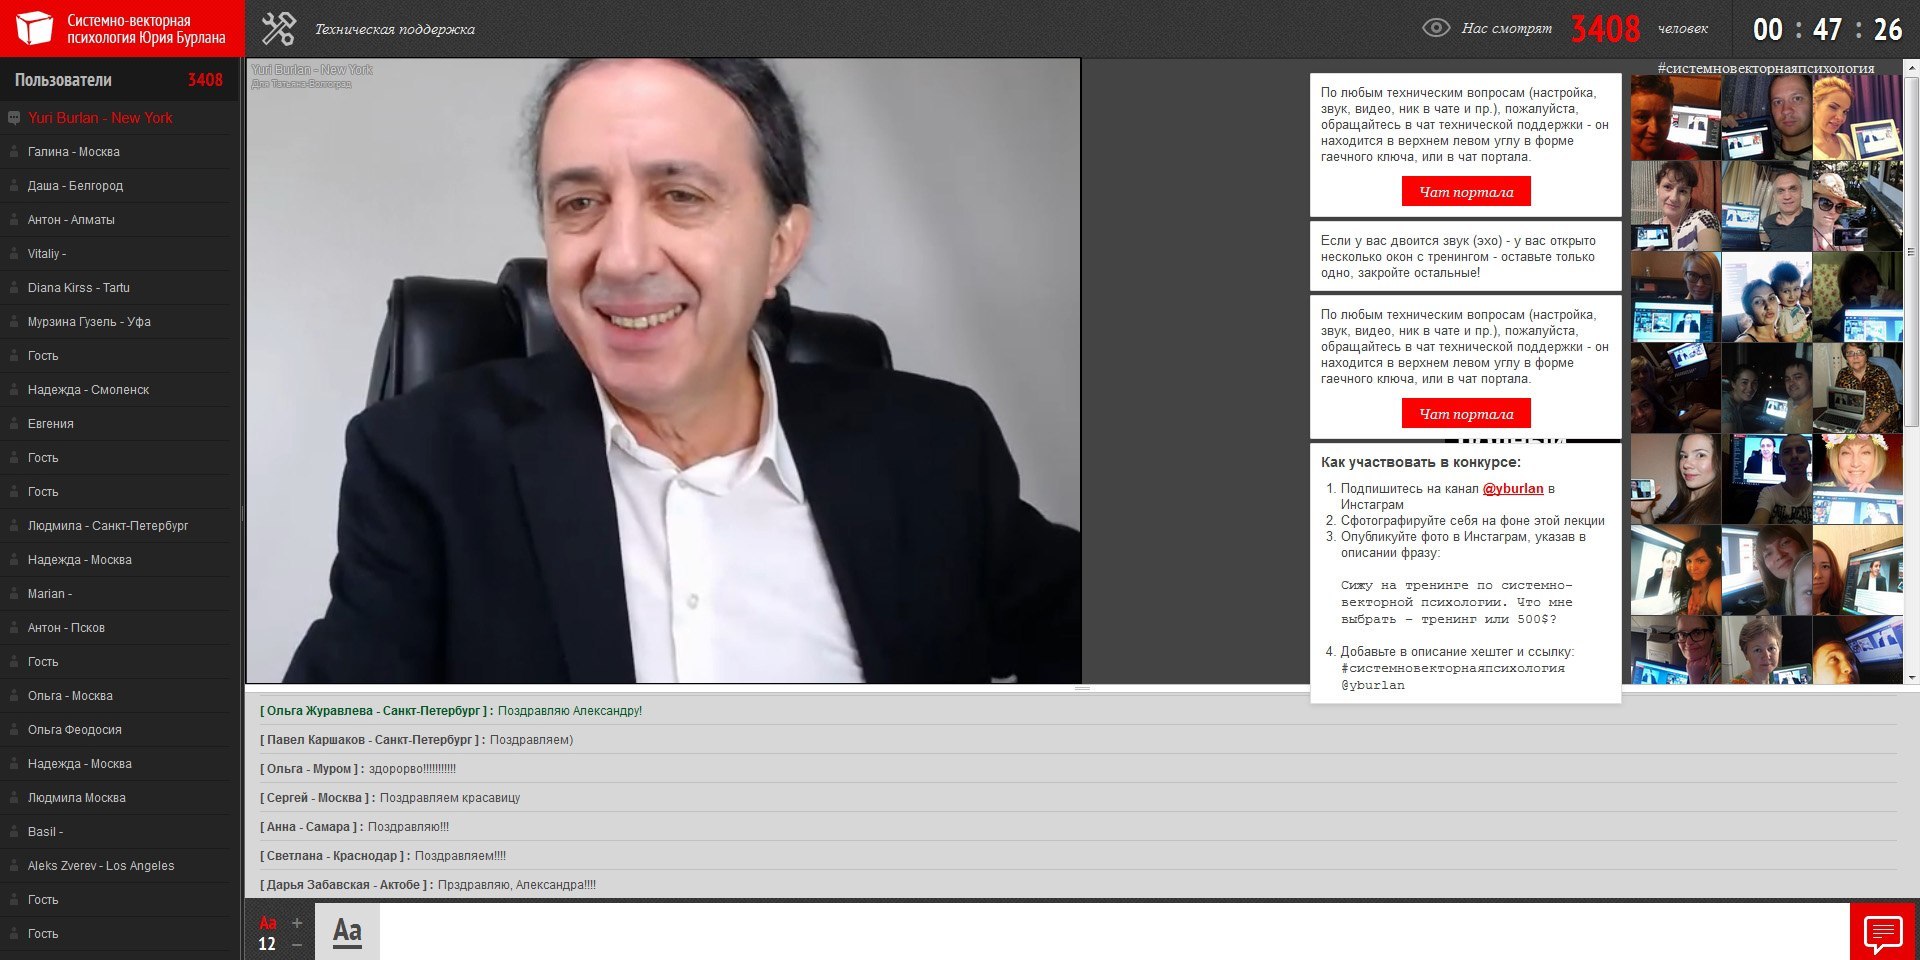The width and height of the screenshot is (1920, 960).
Task: Click the Как участвовать в конкурсе heading
Action: click(x=1420, y=462)
